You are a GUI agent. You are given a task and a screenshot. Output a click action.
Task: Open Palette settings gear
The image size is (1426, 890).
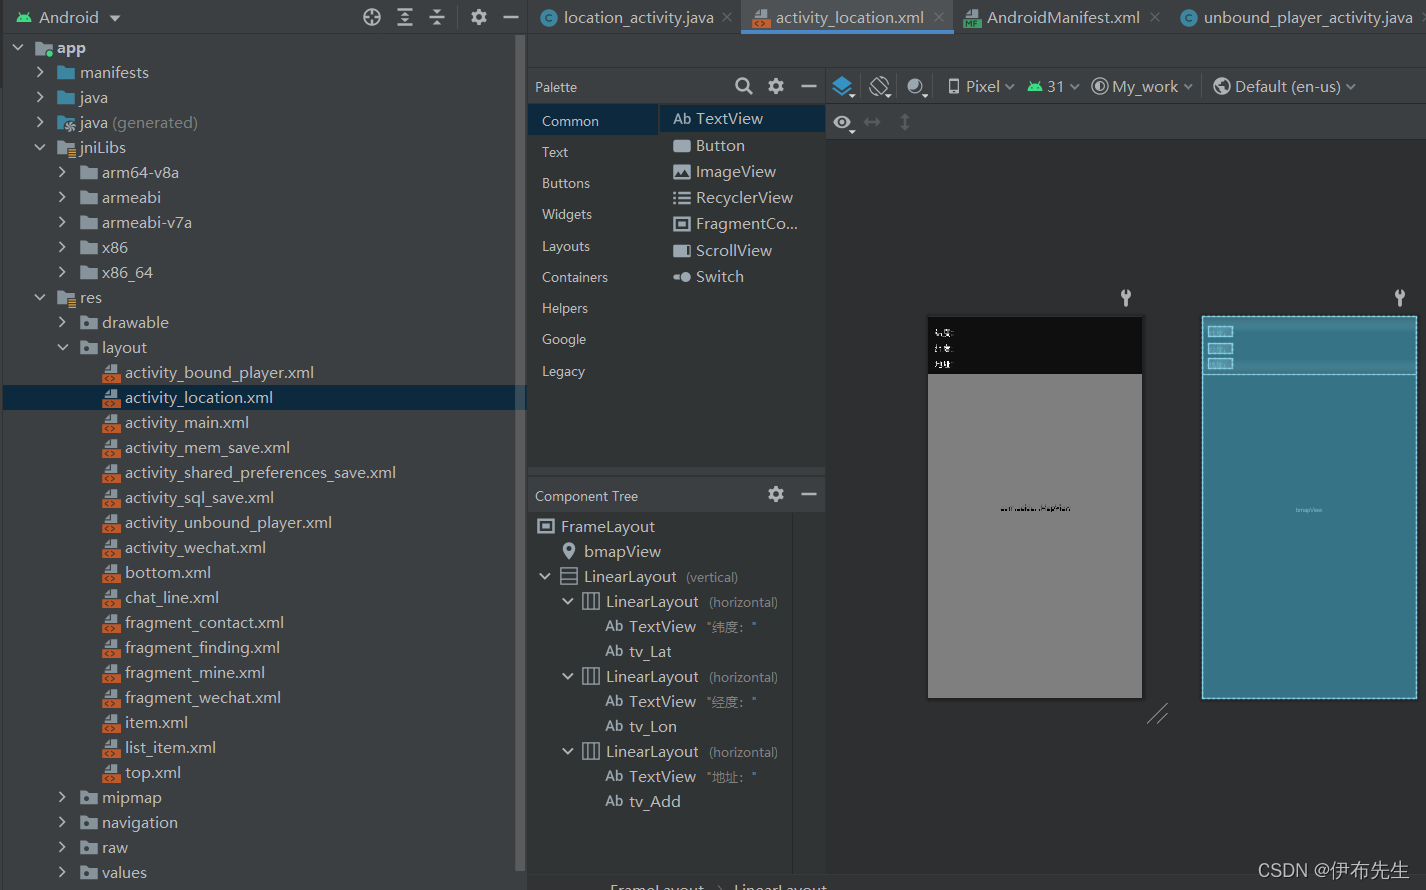776,86
